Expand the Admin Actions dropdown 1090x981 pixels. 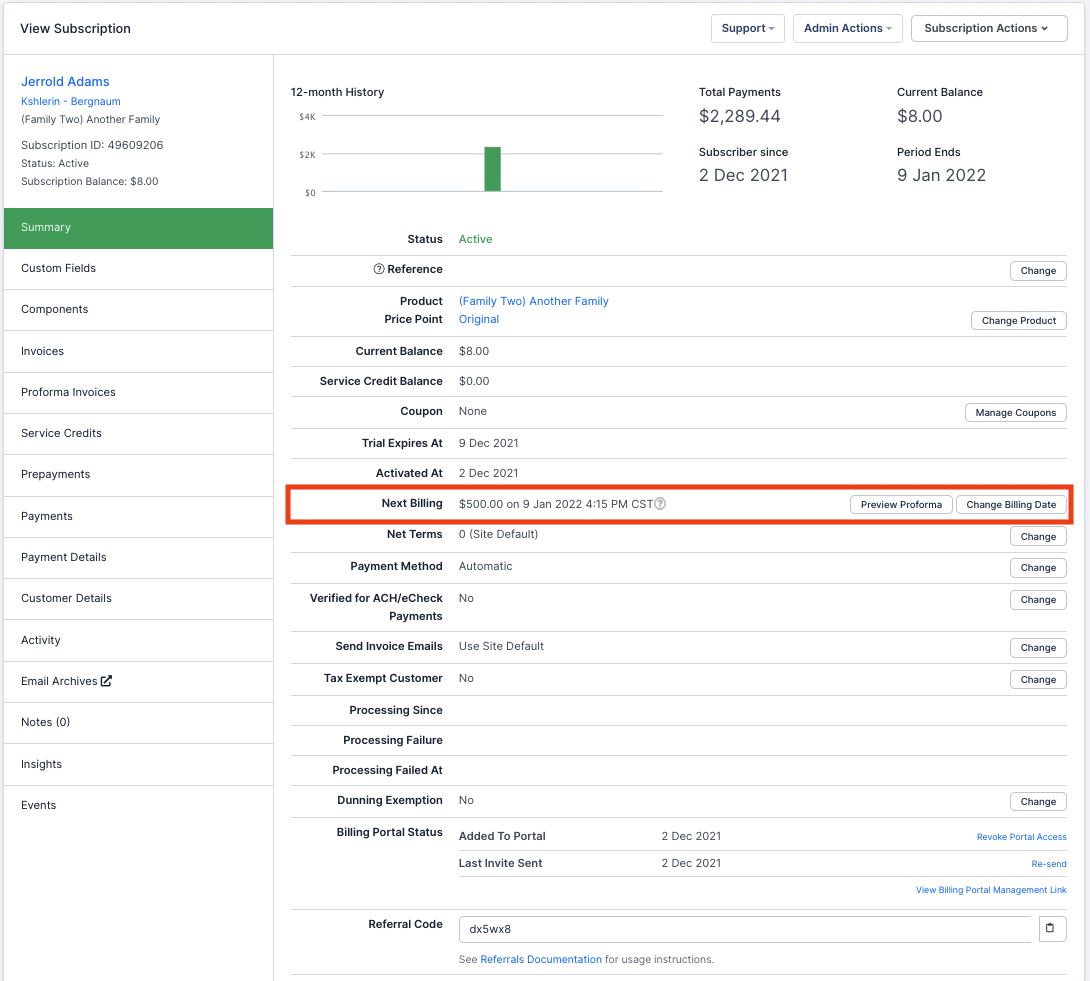click(x=847, y=28)
